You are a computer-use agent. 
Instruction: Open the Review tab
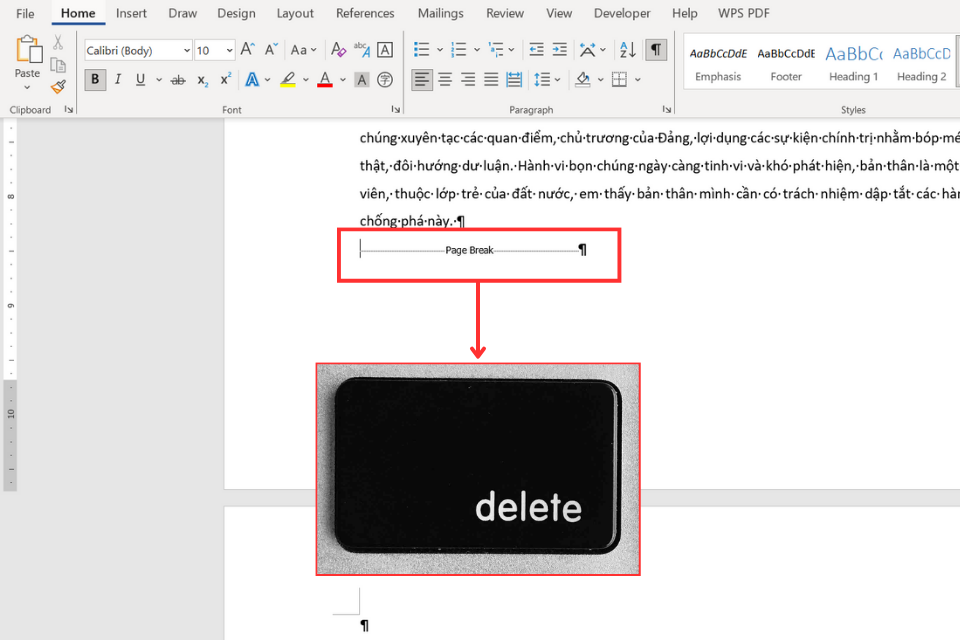(505, 13)
